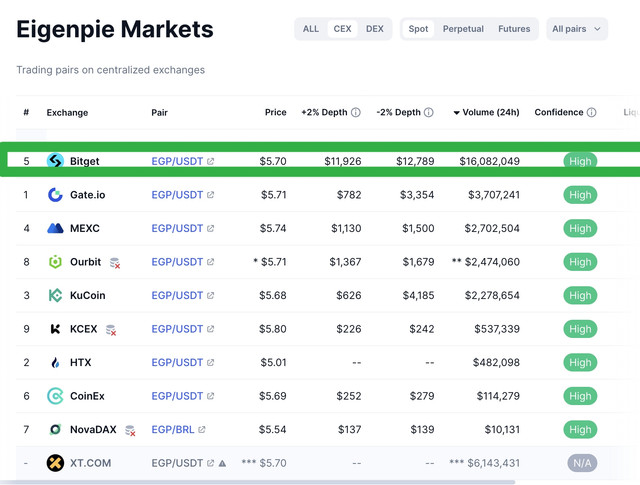Open EGP/USDT pair link for KuCoin
Viewport: 640px width, 485px height.
pyautogui.click(x=177, y=296)
